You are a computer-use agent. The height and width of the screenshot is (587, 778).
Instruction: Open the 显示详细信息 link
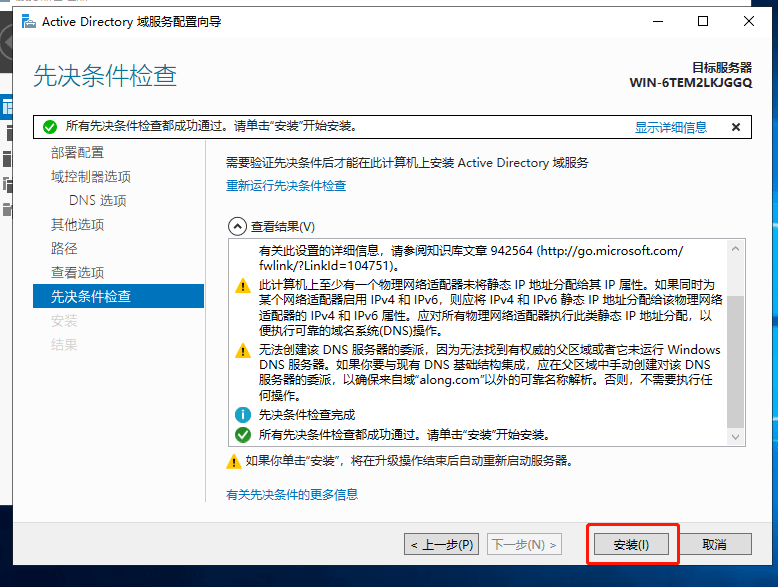[671, 128]
